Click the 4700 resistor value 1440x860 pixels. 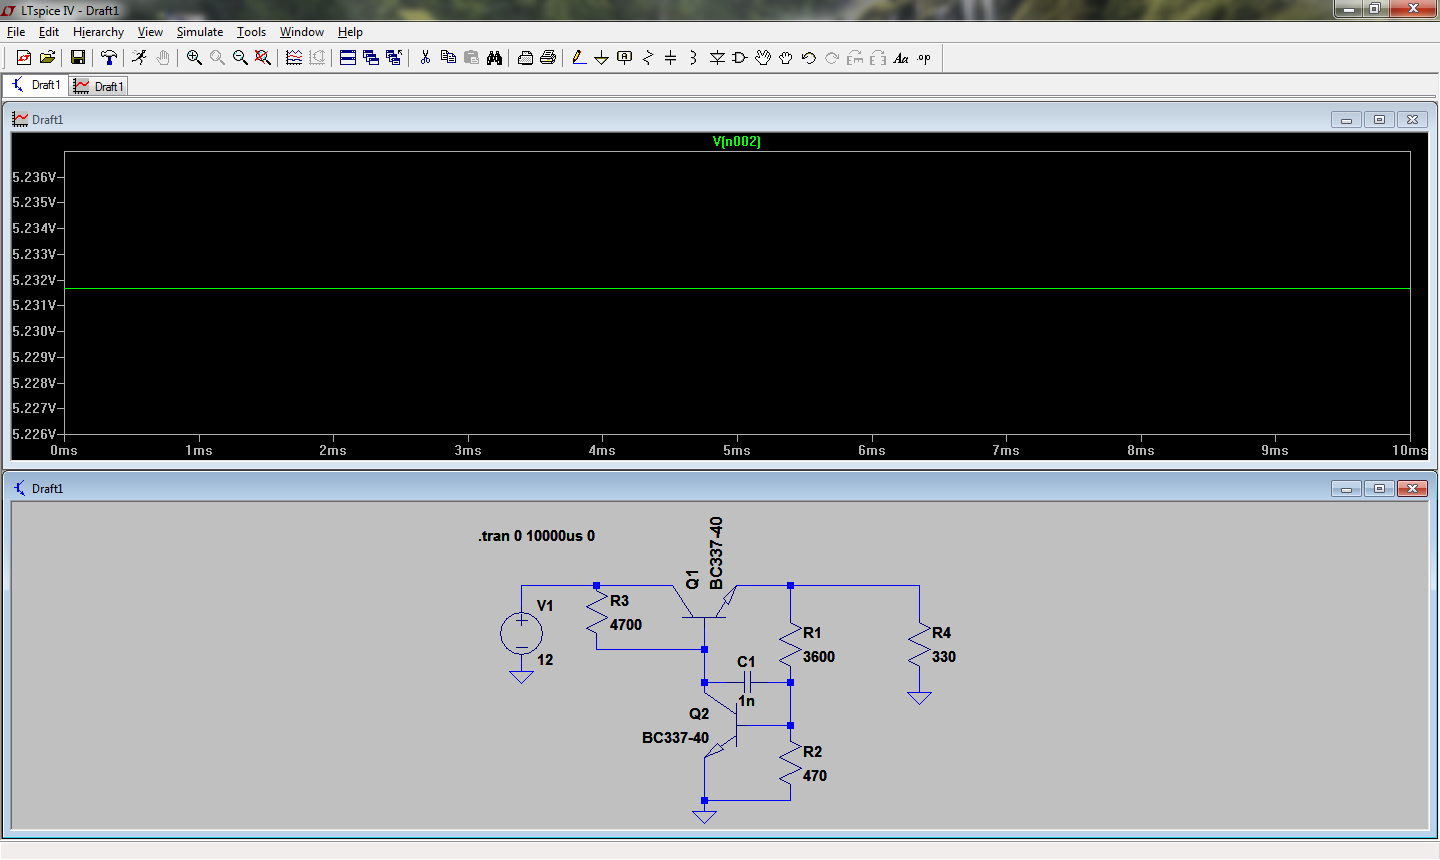pos(626,625)
